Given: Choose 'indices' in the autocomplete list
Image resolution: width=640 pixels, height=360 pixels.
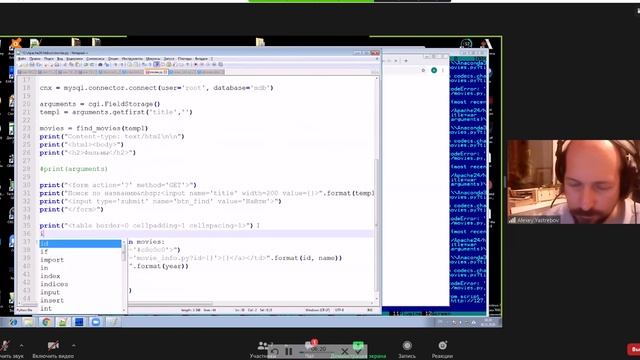Looking at the screenshot, I should pos(80,284).
